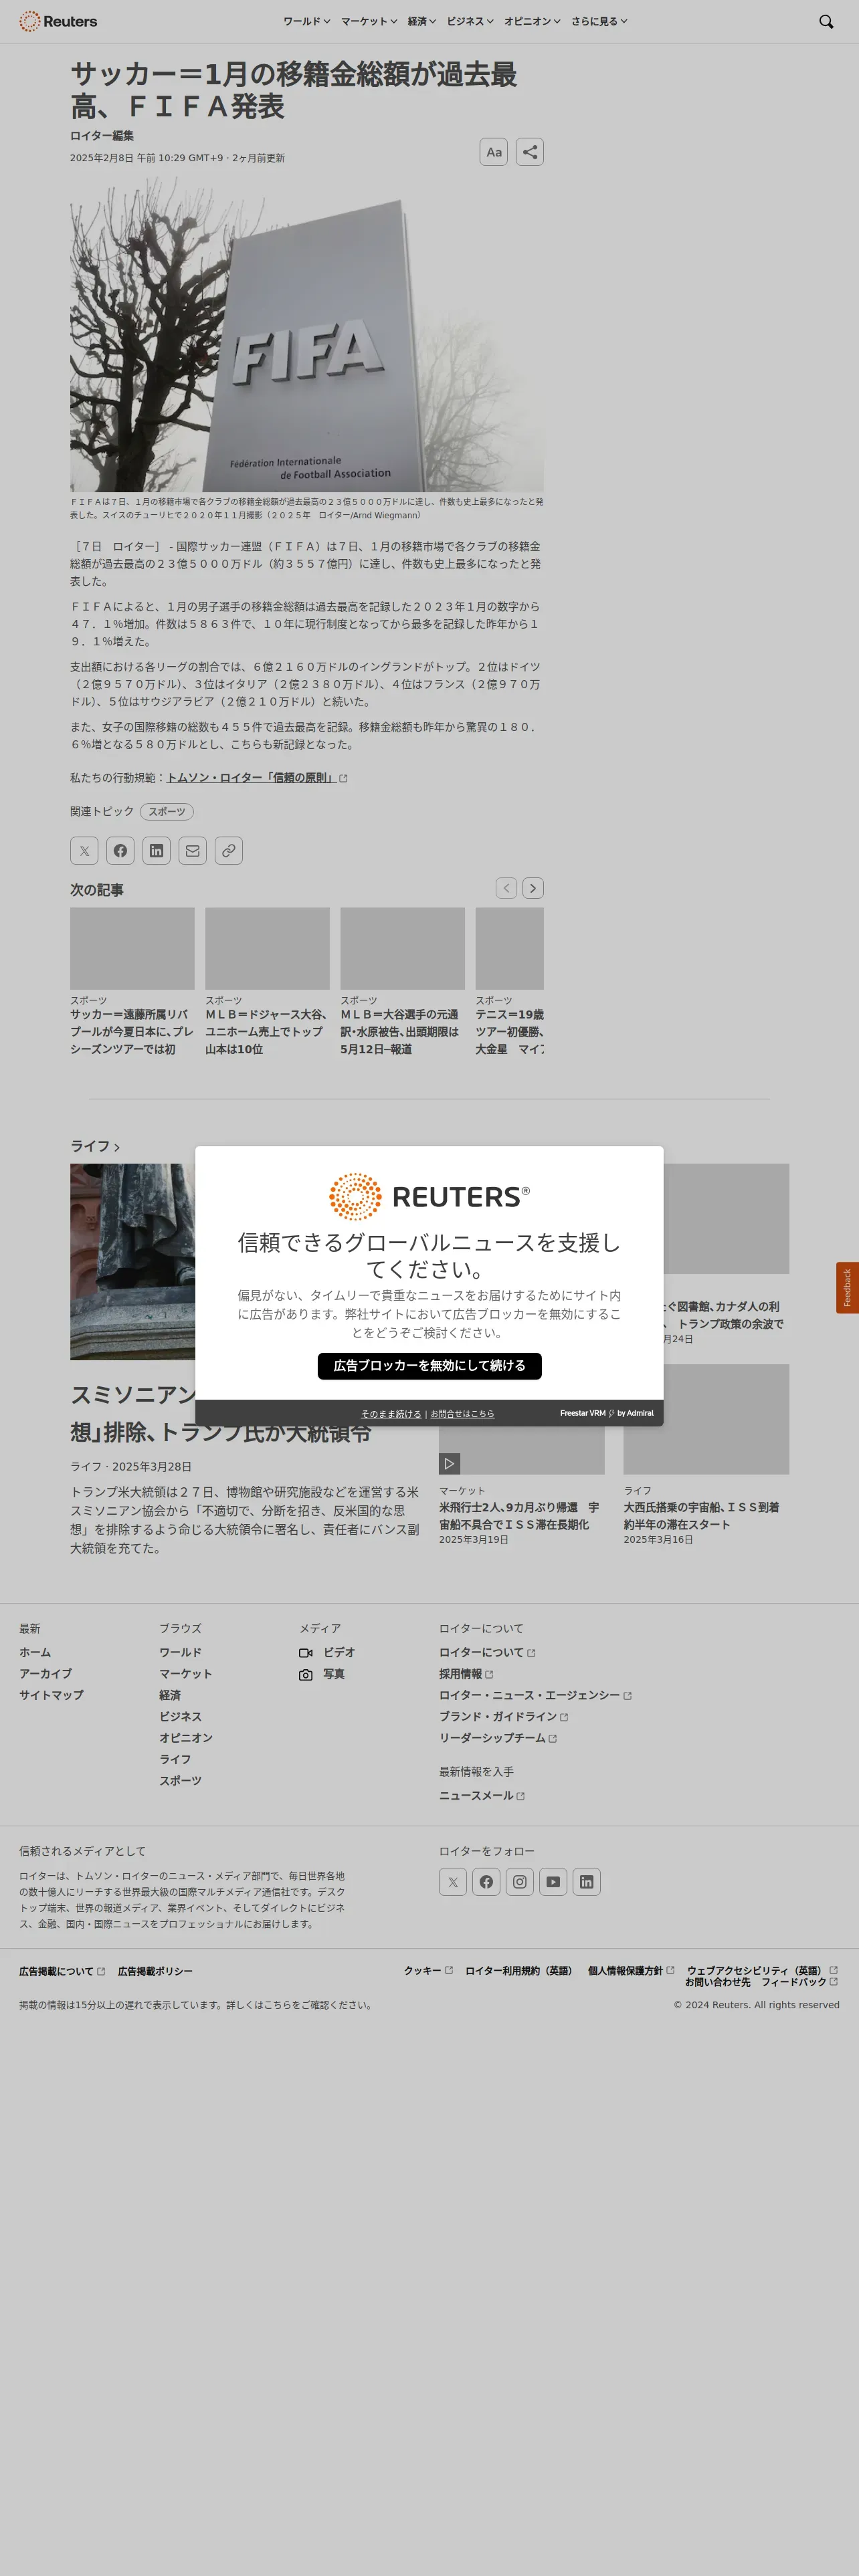The image size is (859, 2576).
Task: Expand the ワールド menu
Action: 306,21
